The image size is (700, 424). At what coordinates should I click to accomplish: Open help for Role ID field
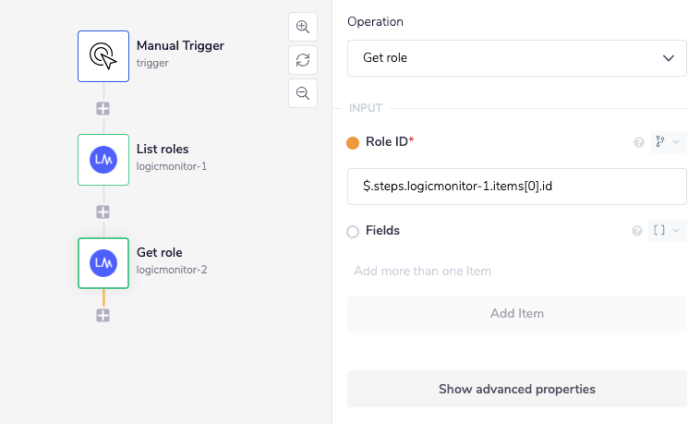click(638, 143)
